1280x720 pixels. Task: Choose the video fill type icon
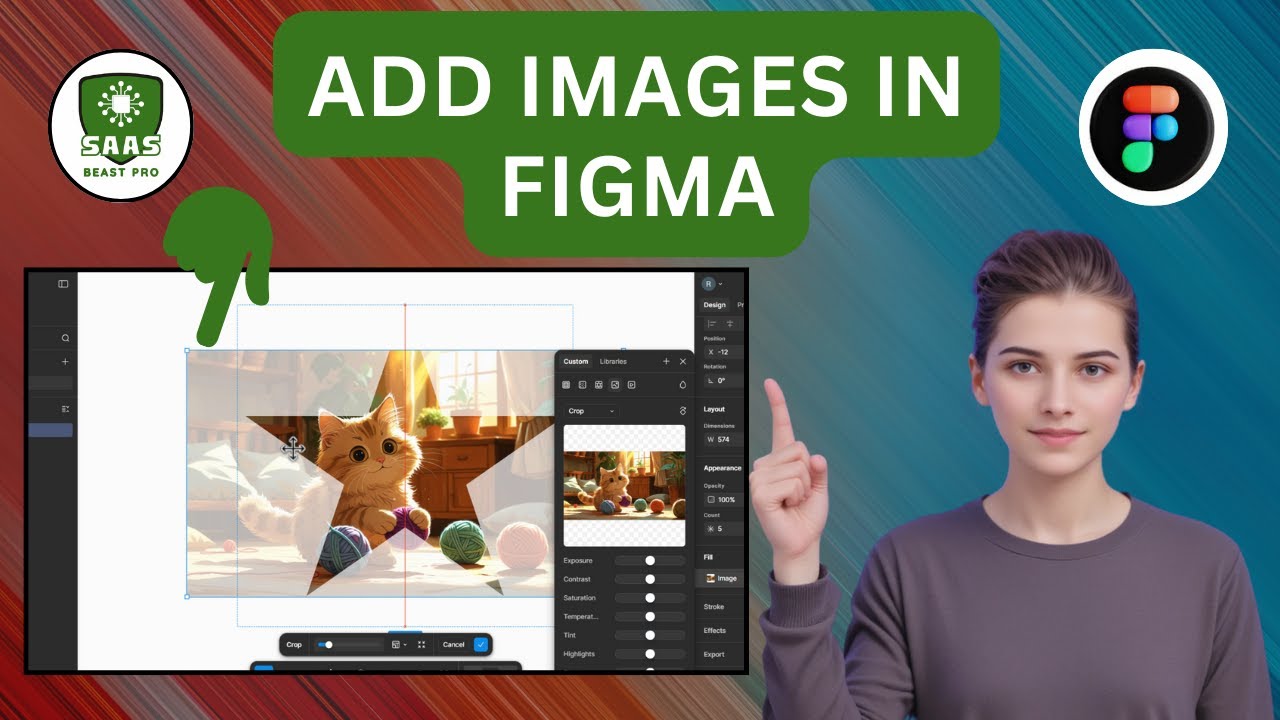tap(631, 384)
